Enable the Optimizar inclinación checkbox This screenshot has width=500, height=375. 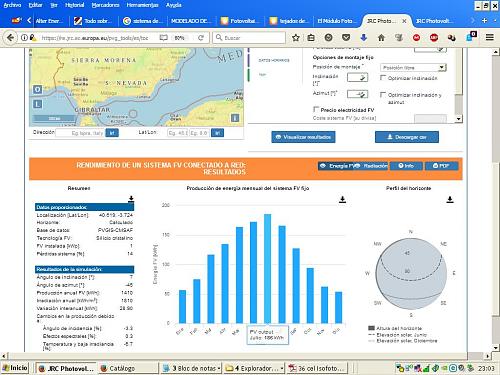pos(383,78)
